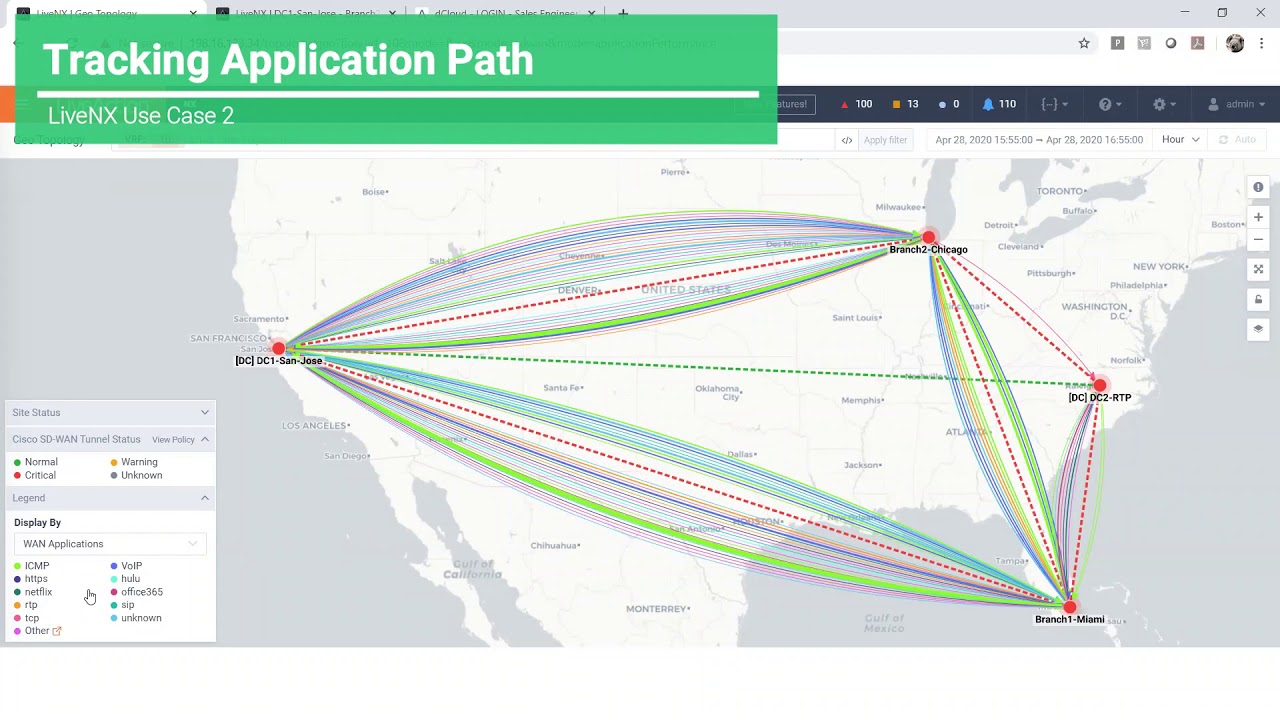
Task: Click the VoIP legend color dot
Action: pos(114,566)
